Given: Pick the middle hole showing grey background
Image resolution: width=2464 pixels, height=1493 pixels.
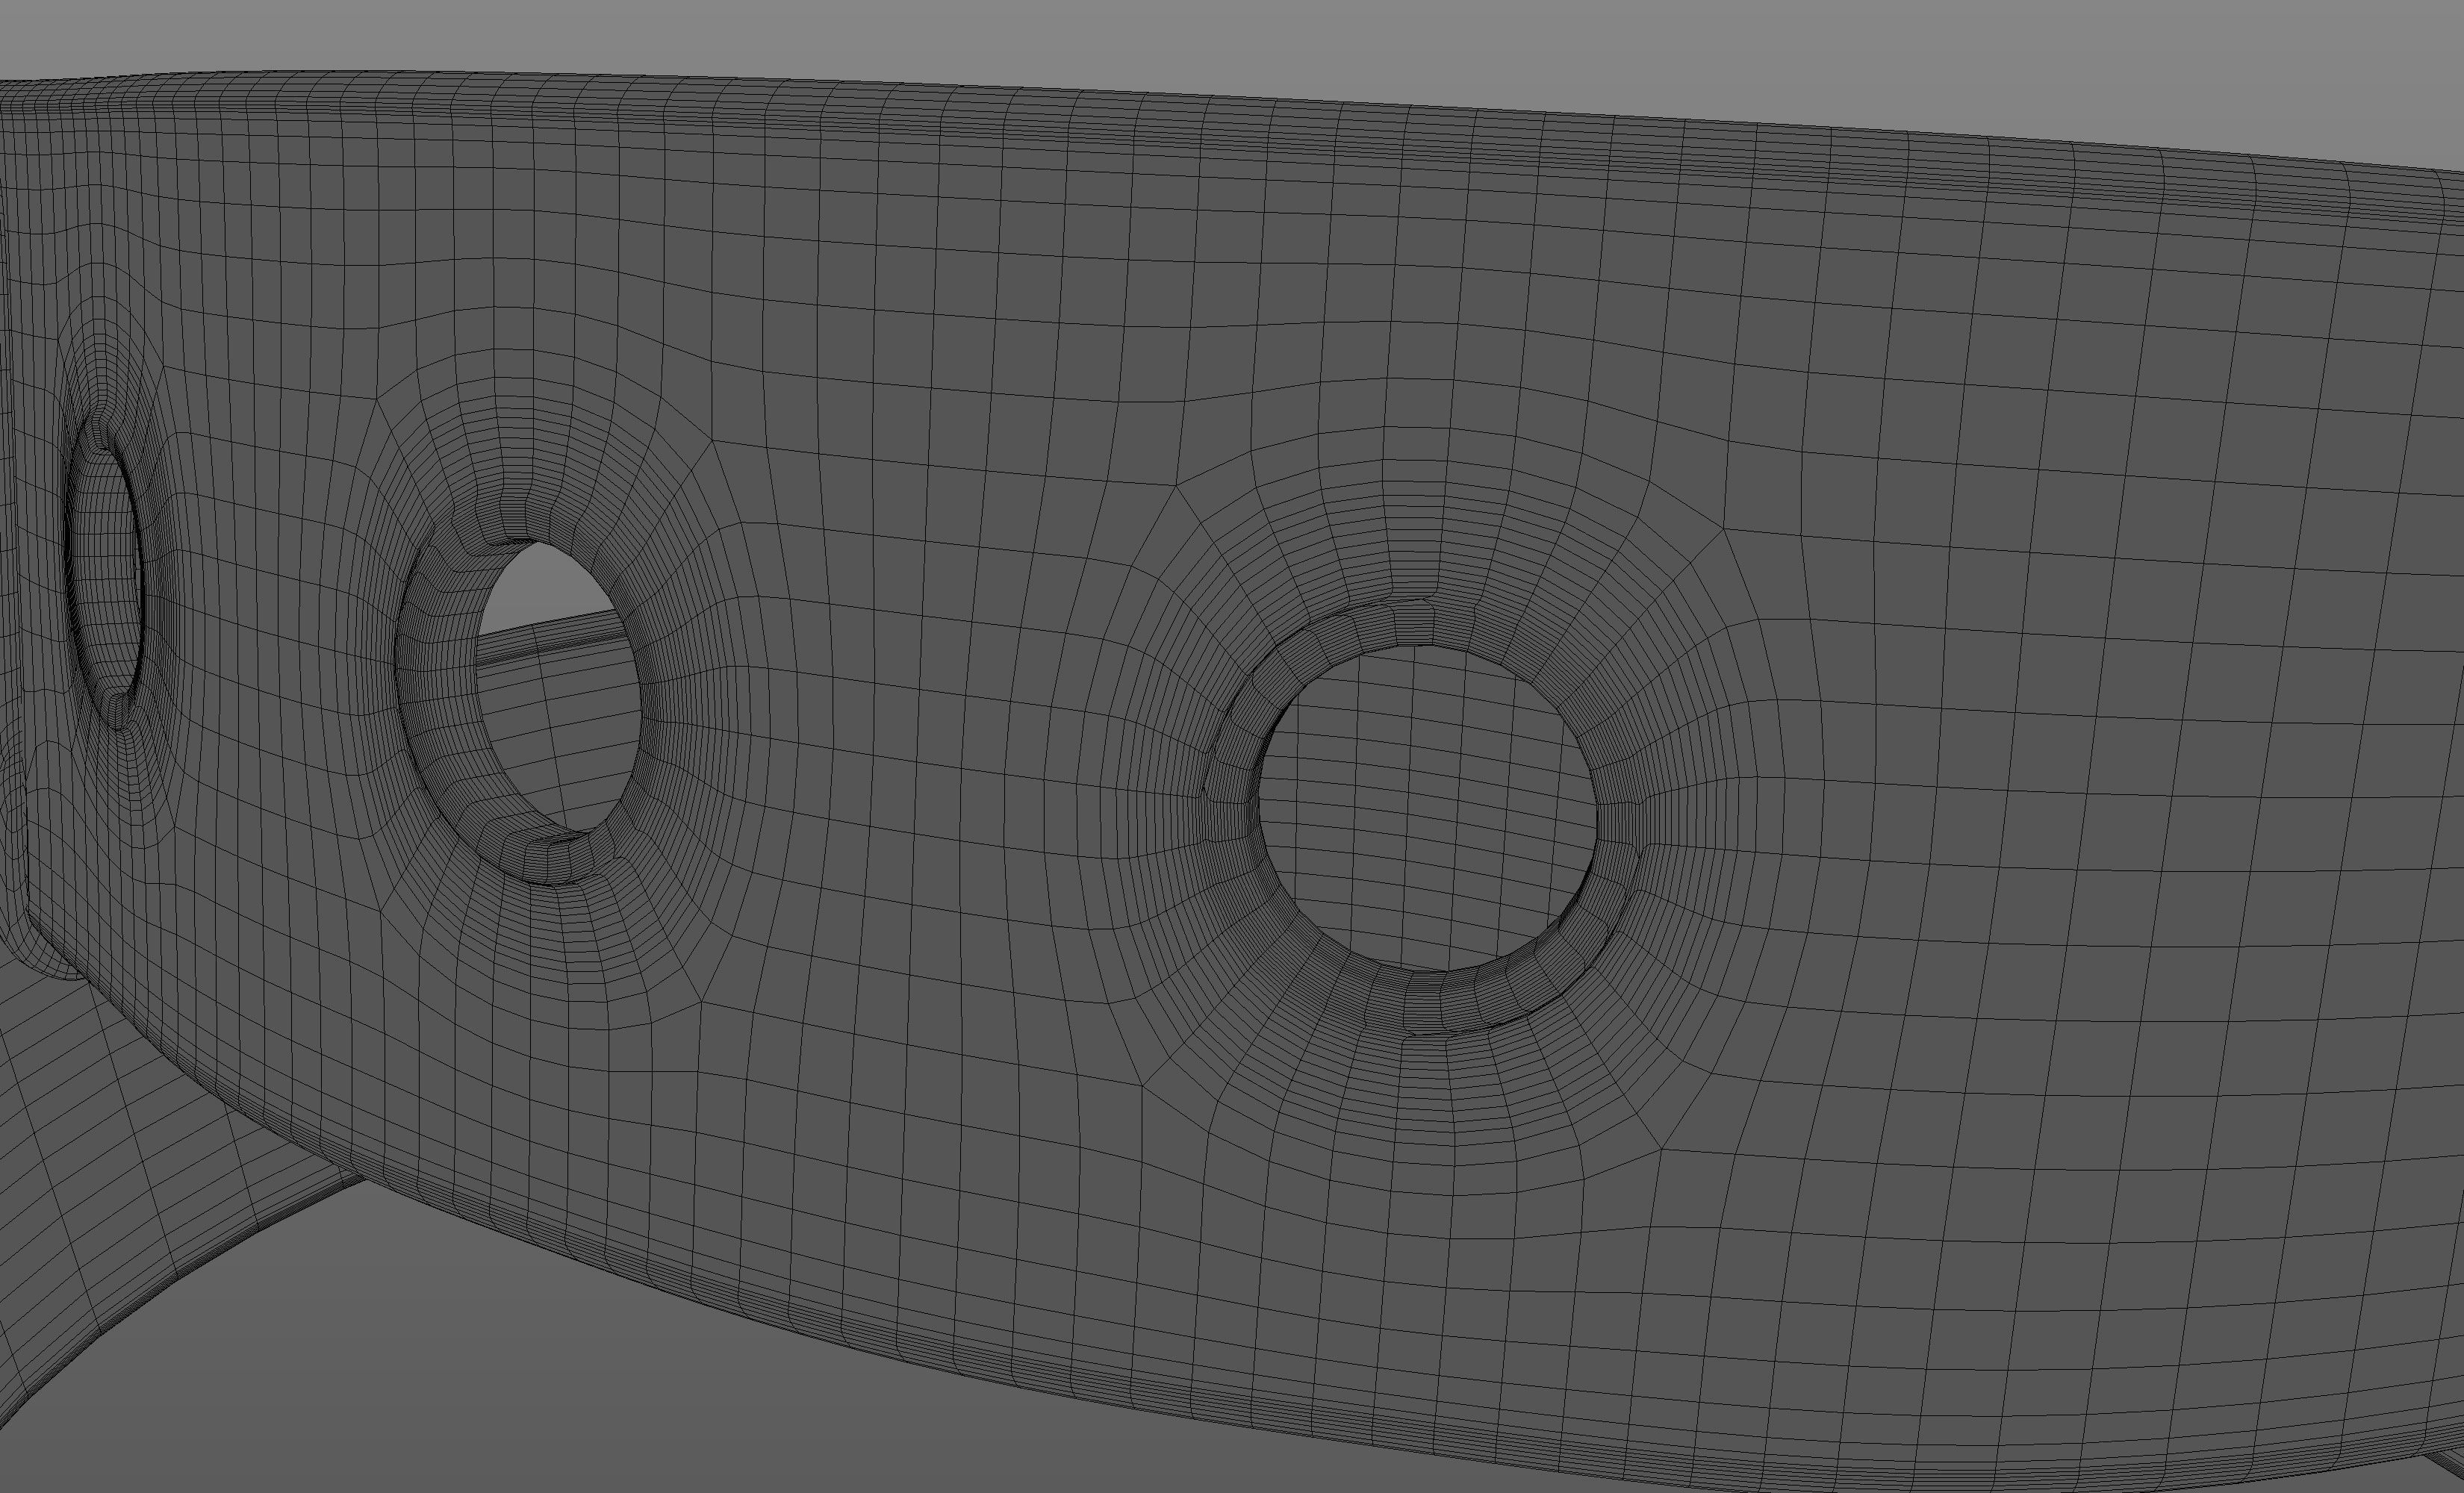Looking at the screenshot, I should 556,687.
